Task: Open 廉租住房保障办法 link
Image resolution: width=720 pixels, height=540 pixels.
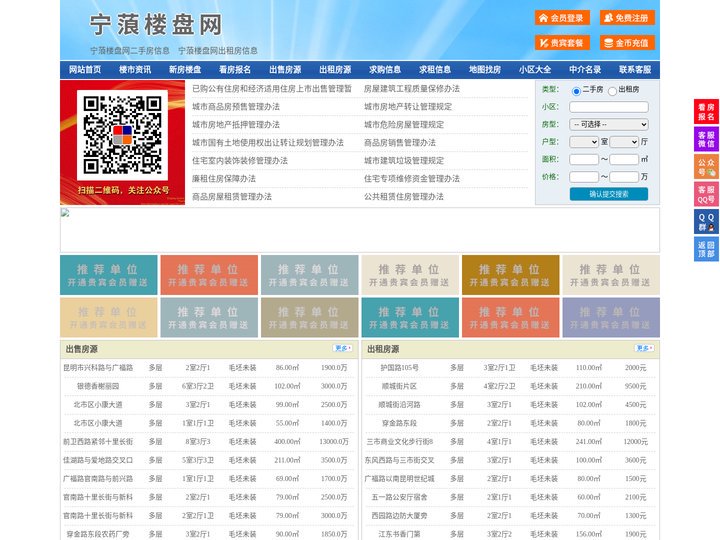Action: point(224,179)
